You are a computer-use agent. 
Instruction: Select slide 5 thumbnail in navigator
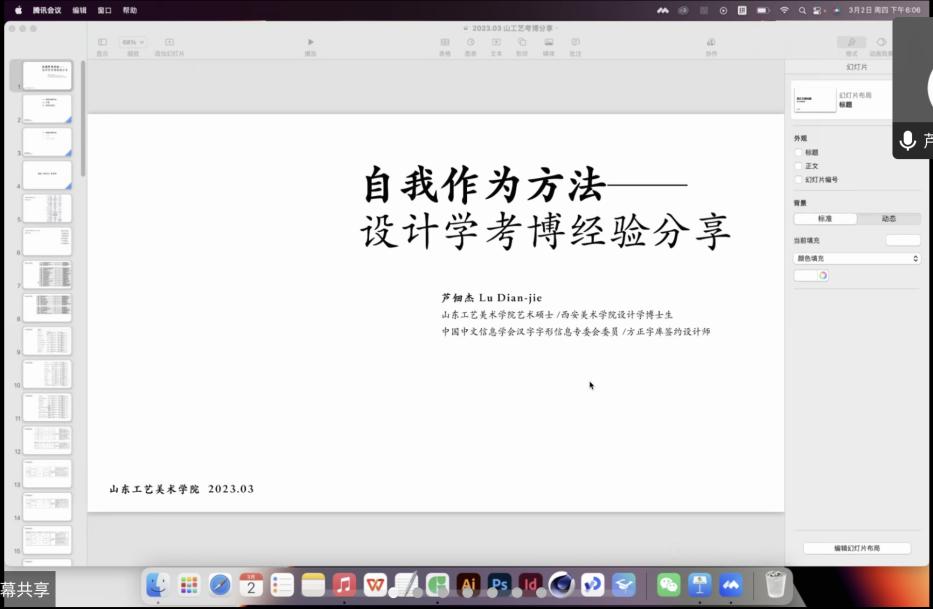click(x=47, y=208)
